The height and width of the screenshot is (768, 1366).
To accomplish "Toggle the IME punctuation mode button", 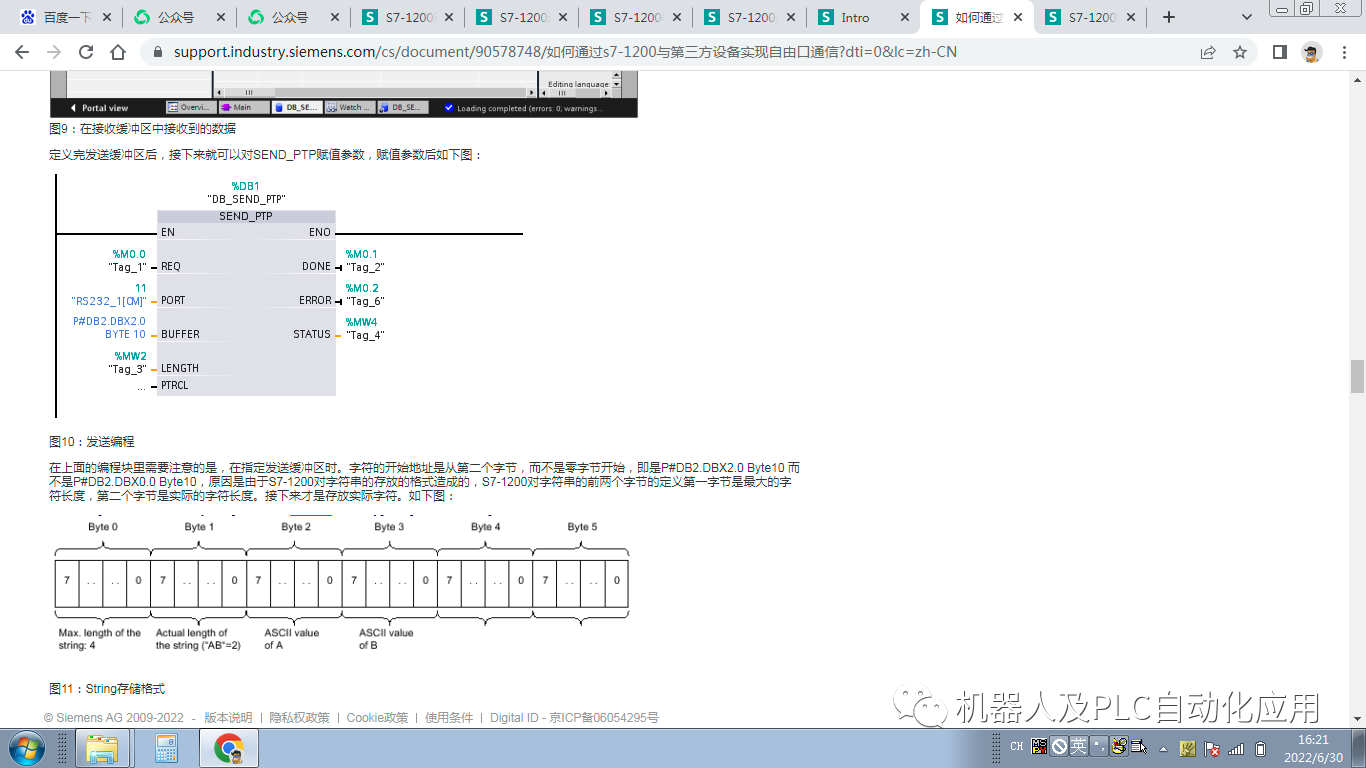I will coord(1098,746).
